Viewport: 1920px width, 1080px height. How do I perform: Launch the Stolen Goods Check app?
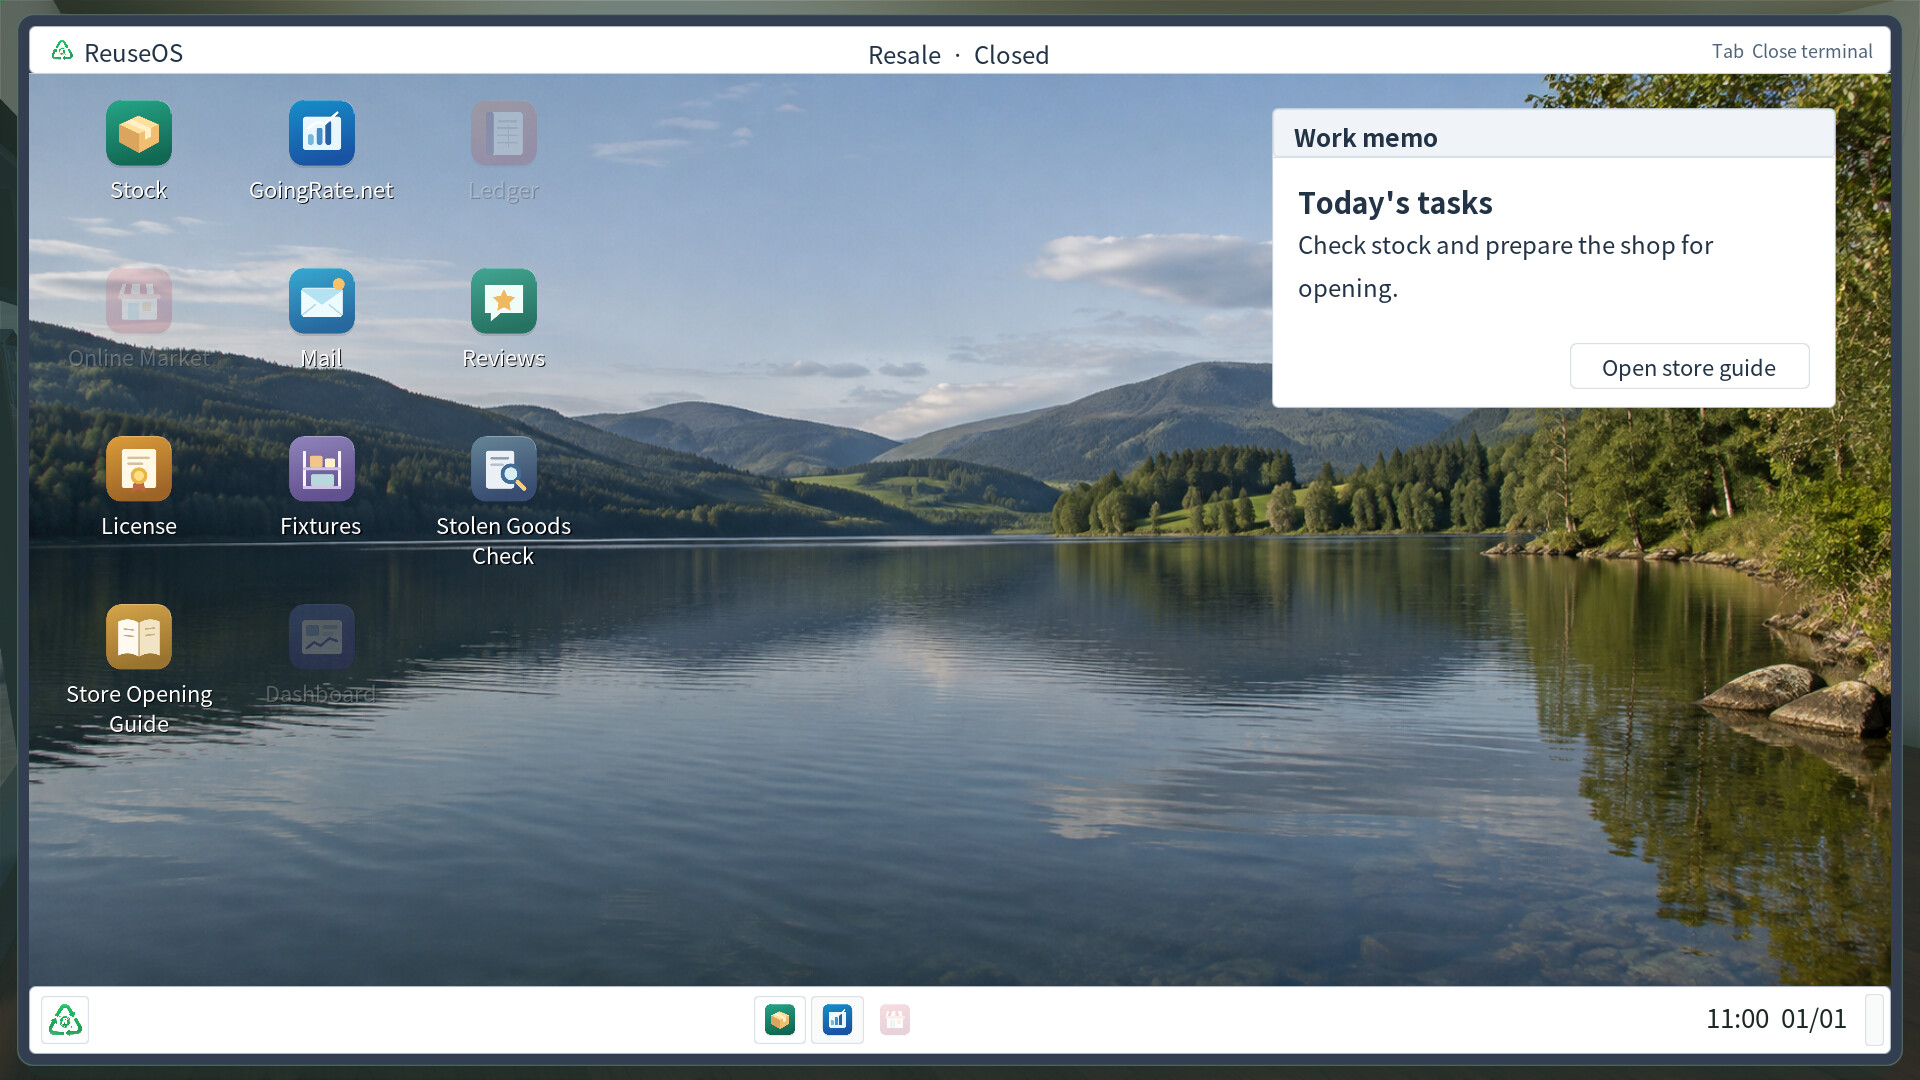pyautogui.click(x=504, y=470)
